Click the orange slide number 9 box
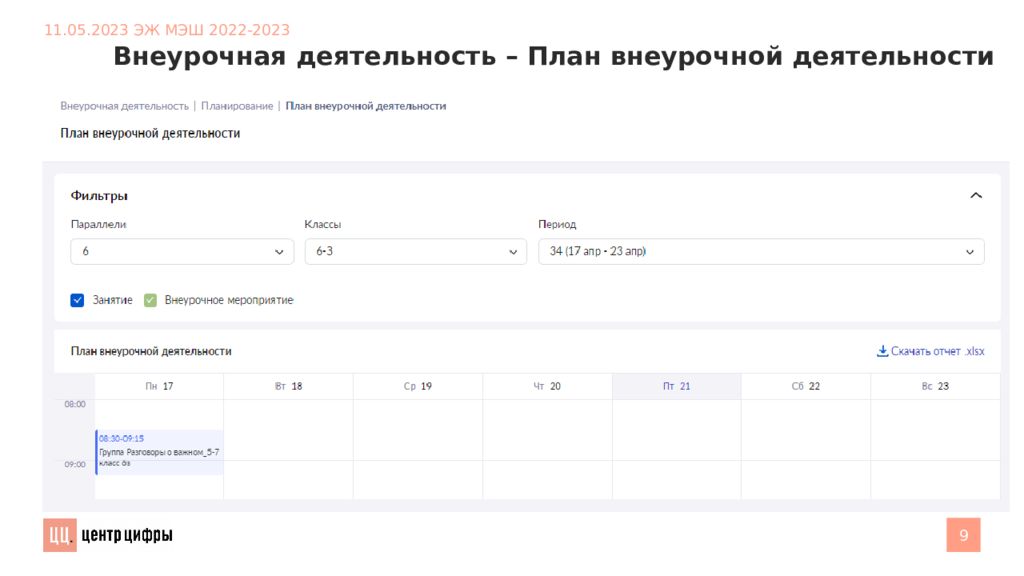 tap(963, 535)
